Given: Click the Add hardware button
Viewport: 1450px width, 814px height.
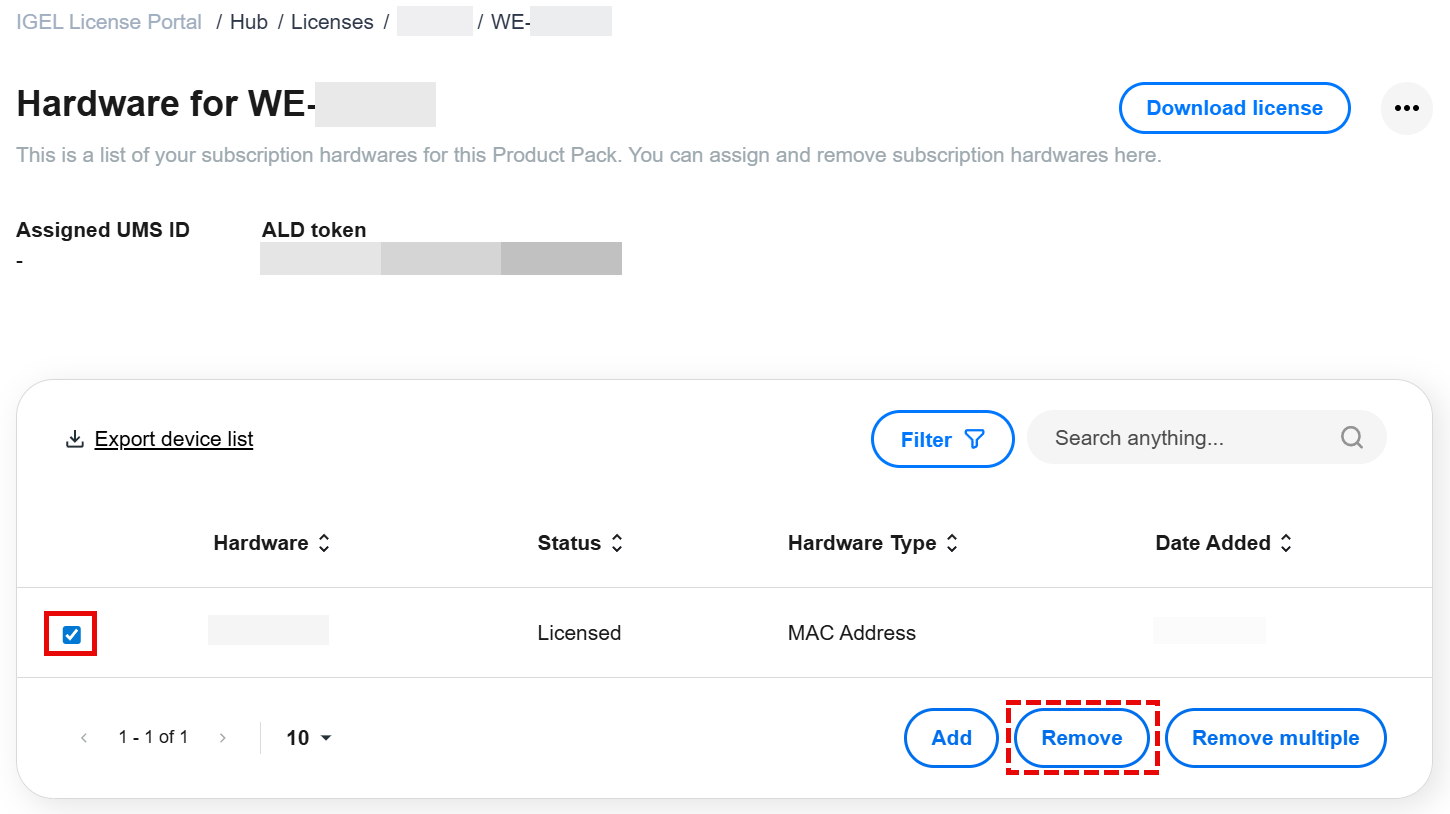Looking at the screenshot, I should [951, 738].
